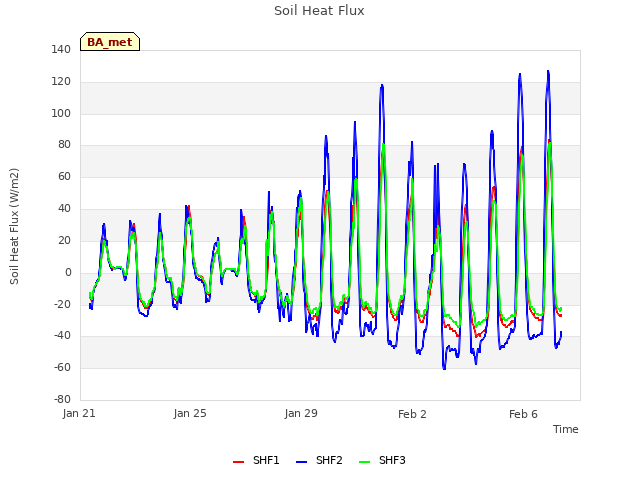This screenshot has width=640, height=480.
Task: Toggle the SHF2 series in legend
Action: coord(319,460)
